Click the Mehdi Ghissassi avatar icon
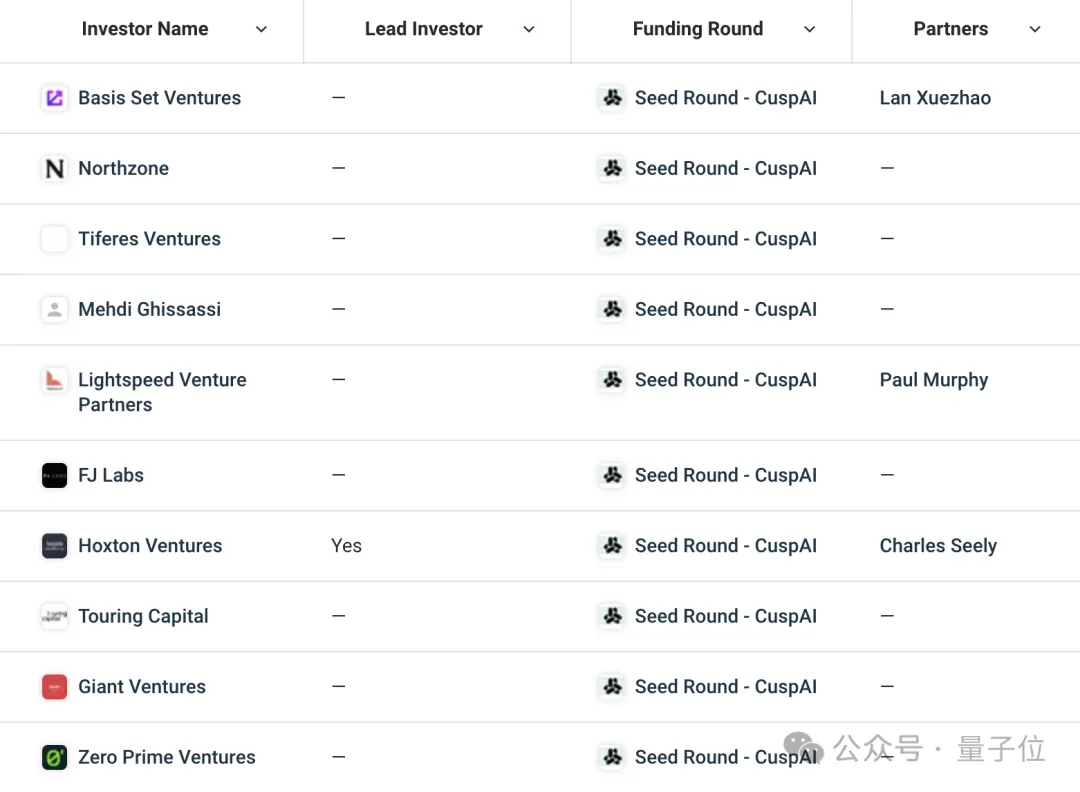 [x=54, y=309]
